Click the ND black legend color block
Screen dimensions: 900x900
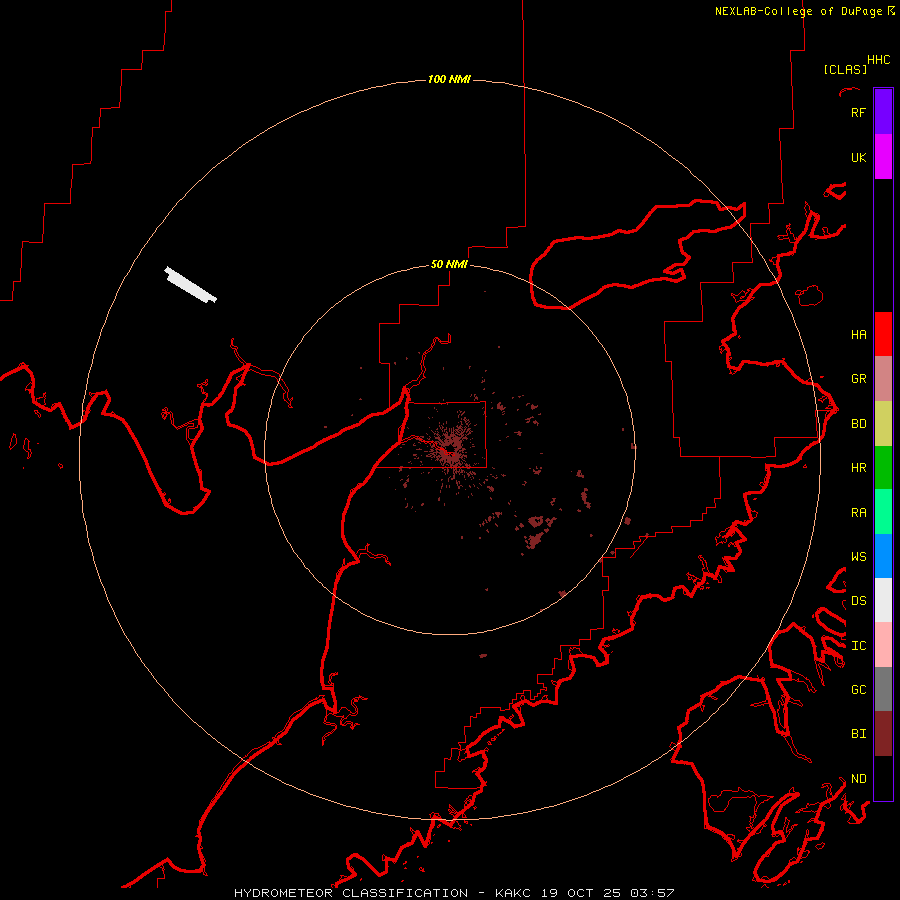tap(883, 778)
